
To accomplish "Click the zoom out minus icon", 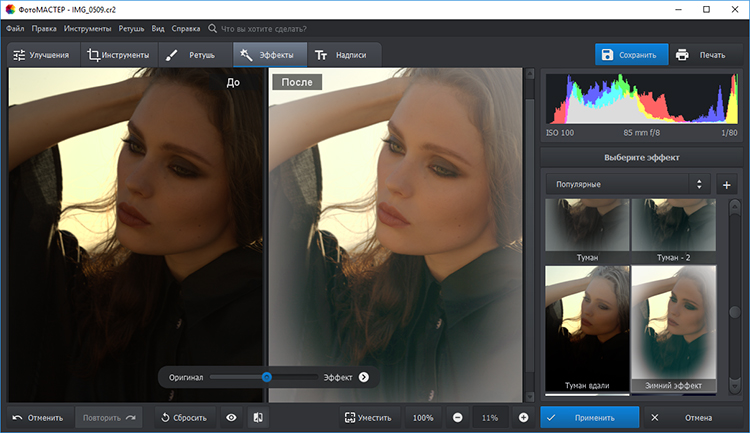I will point(457,417).
